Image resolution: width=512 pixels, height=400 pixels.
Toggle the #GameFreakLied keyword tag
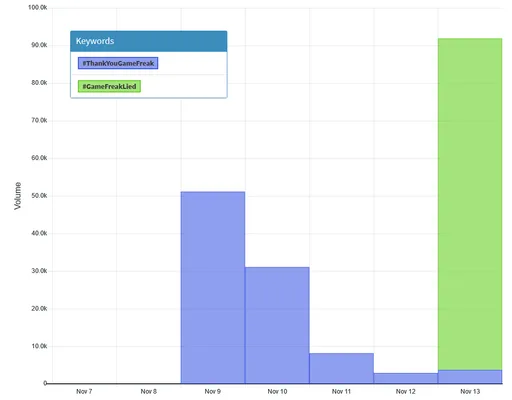pos(109,86)
